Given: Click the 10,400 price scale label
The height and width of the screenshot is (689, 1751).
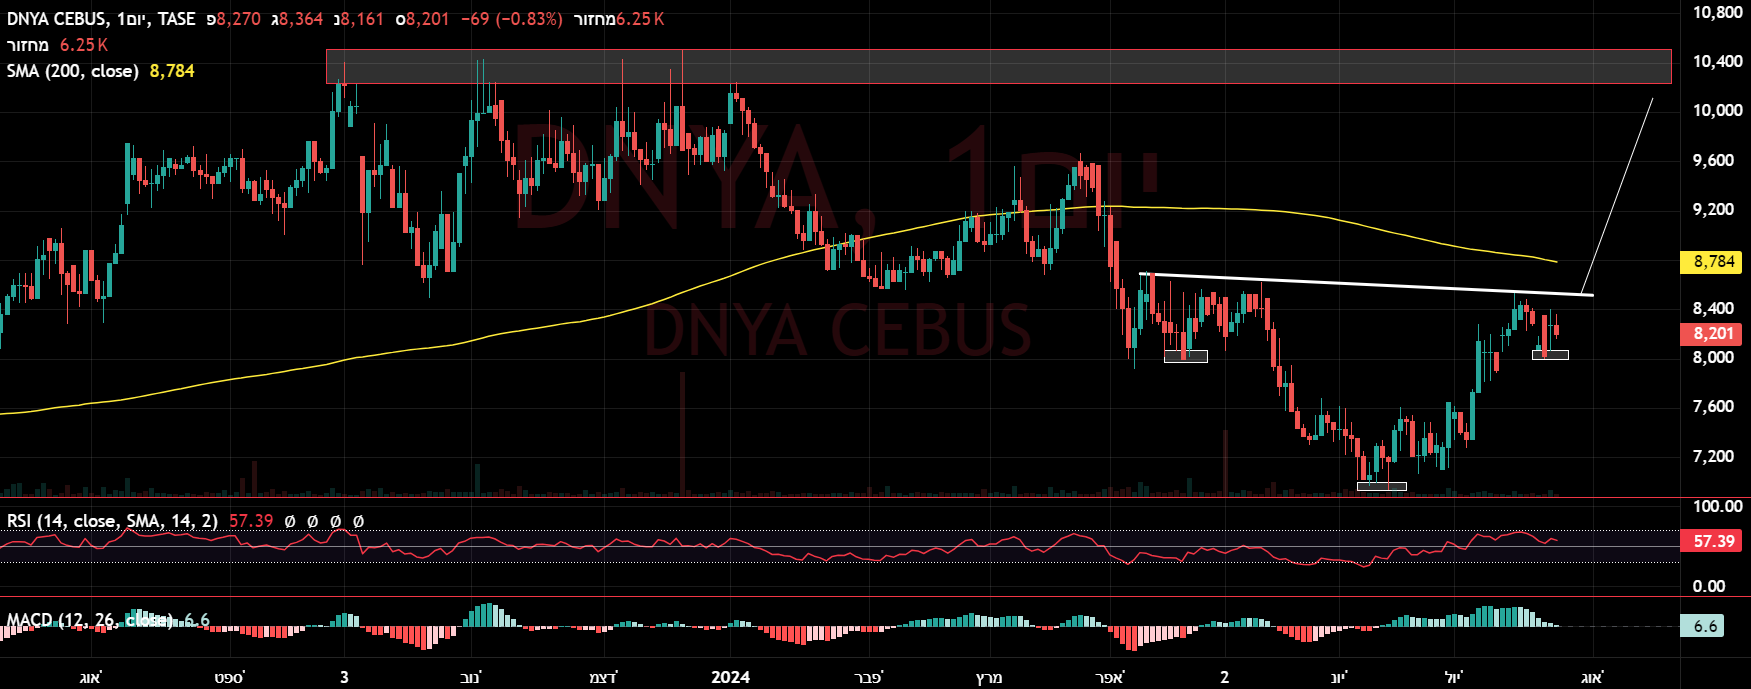Looking at the screenshot, I should point(1717,62).
